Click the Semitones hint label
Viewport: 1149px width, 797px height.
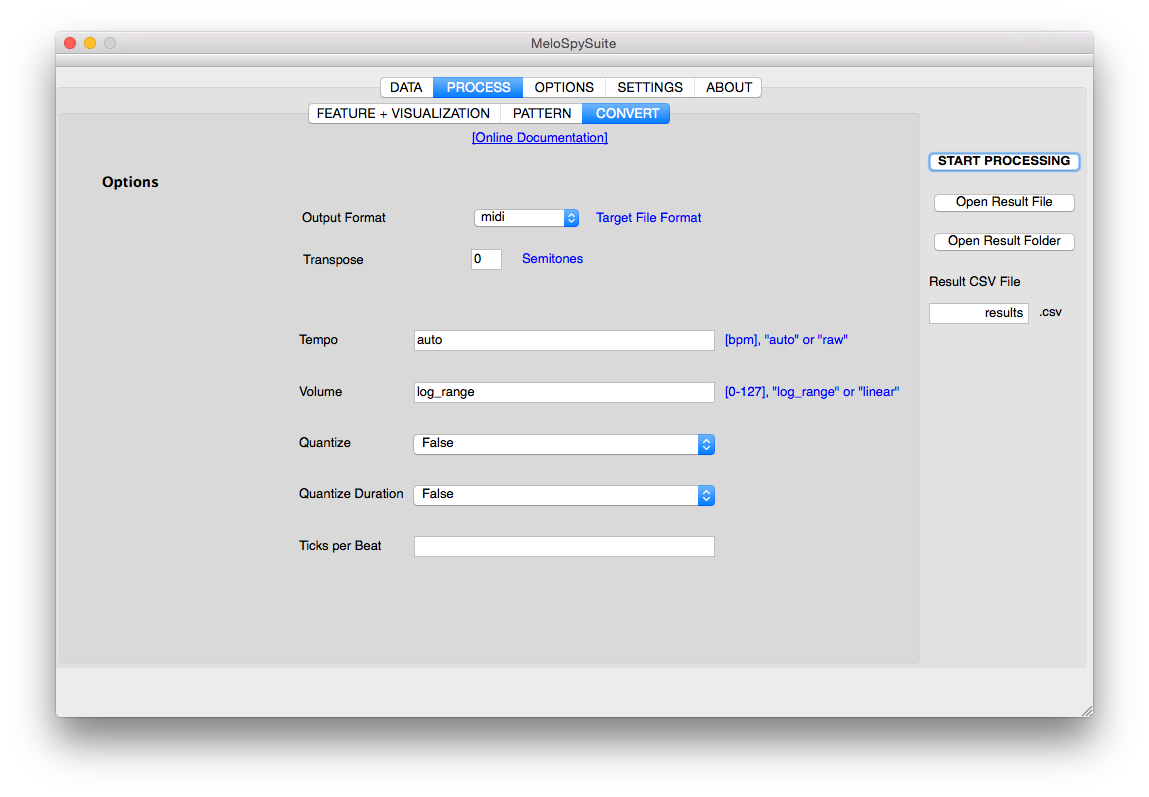click(553, 259)
